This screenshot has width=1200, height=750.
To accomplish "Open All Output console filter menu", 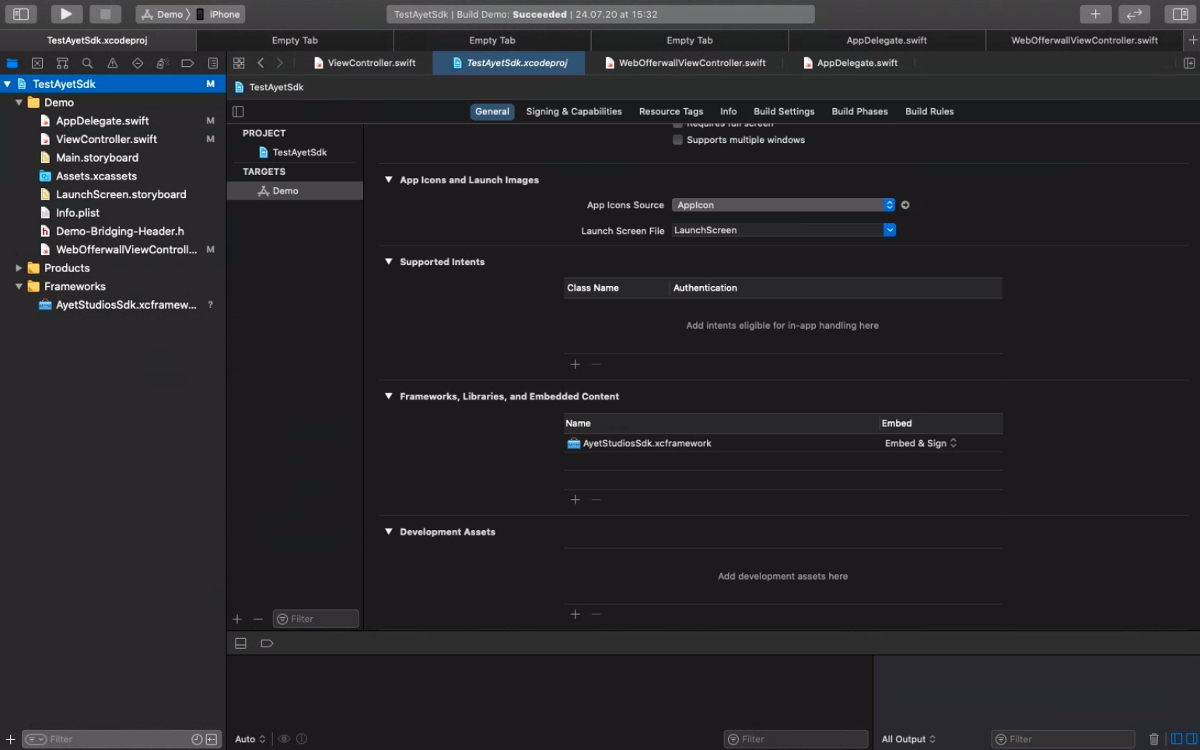I will pos(908,739).
